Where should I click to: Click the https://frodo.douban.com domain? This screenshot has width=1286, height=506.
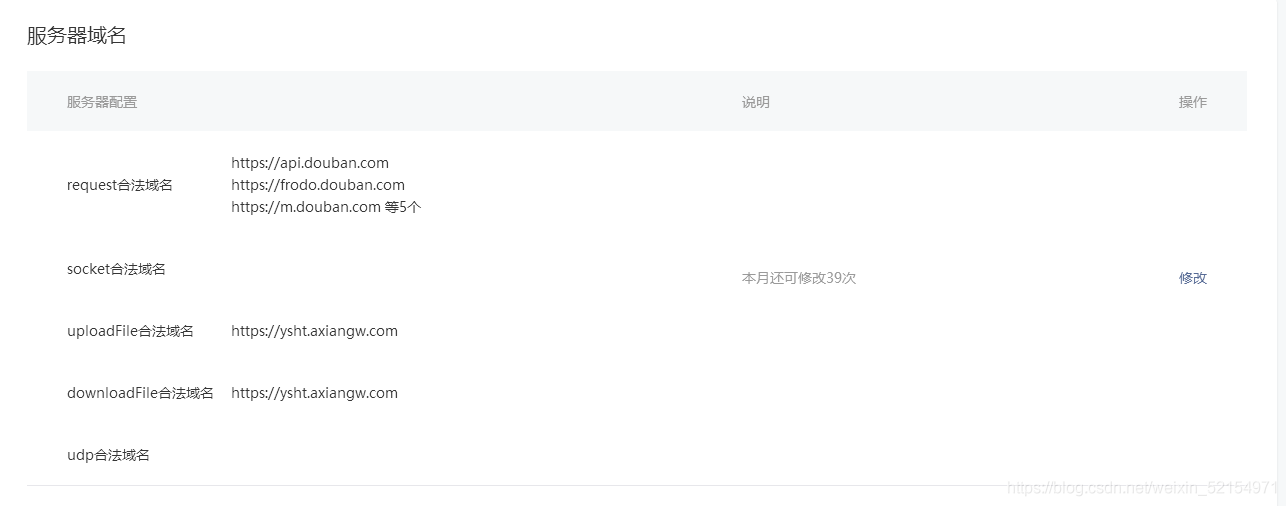tap(318, 185)
